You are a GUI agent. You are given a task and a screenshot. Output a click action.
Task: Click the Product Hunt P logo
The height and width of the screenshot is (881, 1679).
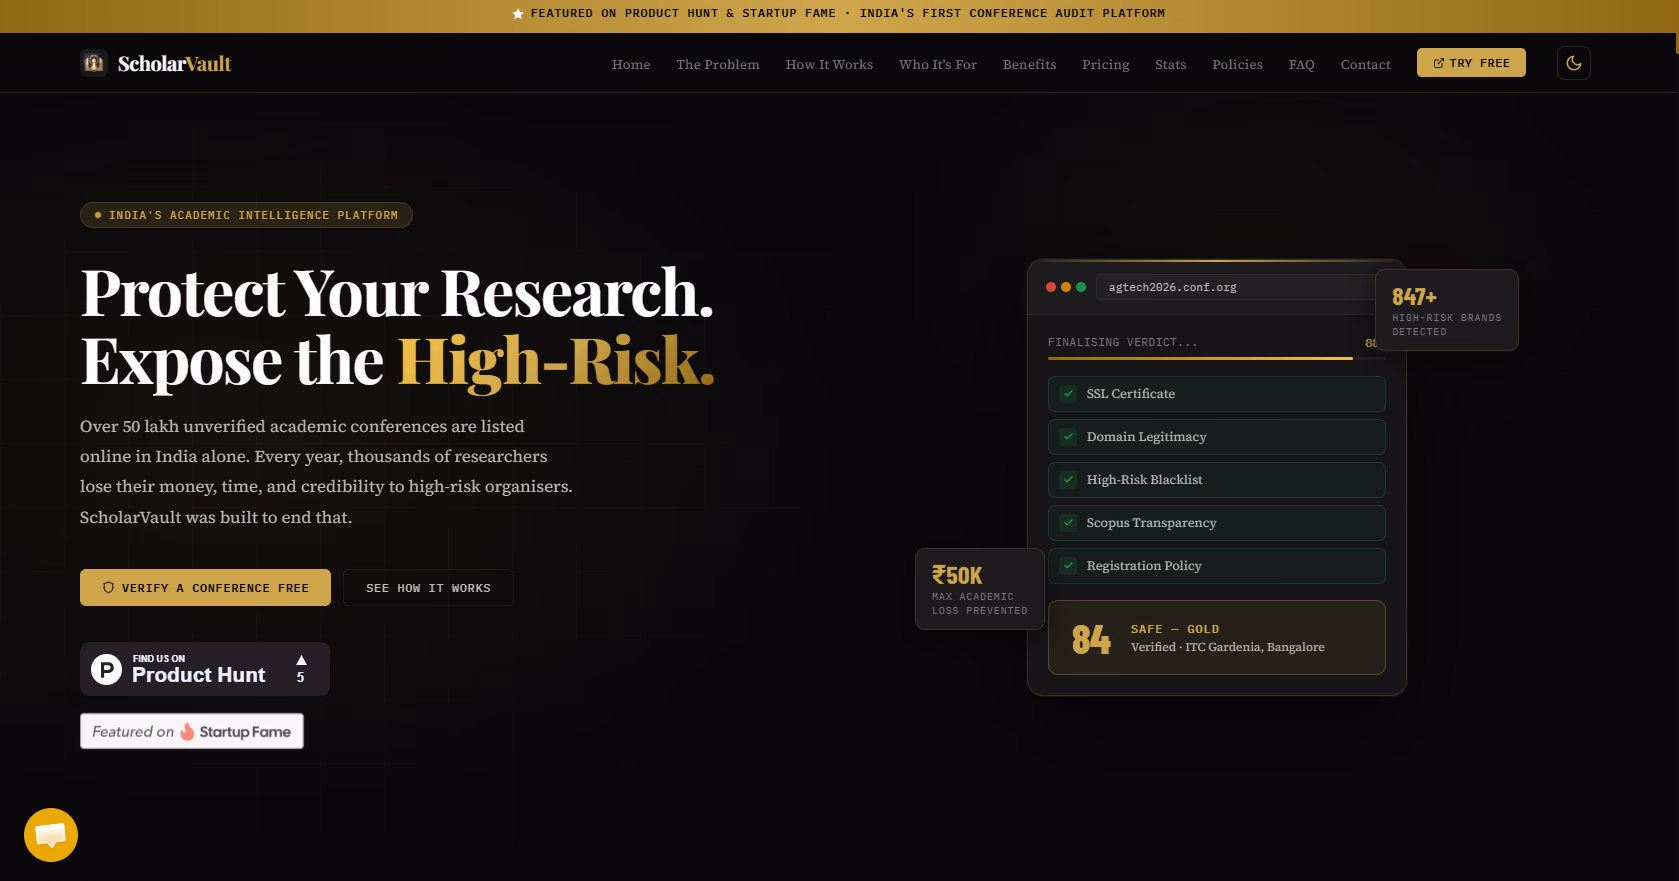coord(107,669)
